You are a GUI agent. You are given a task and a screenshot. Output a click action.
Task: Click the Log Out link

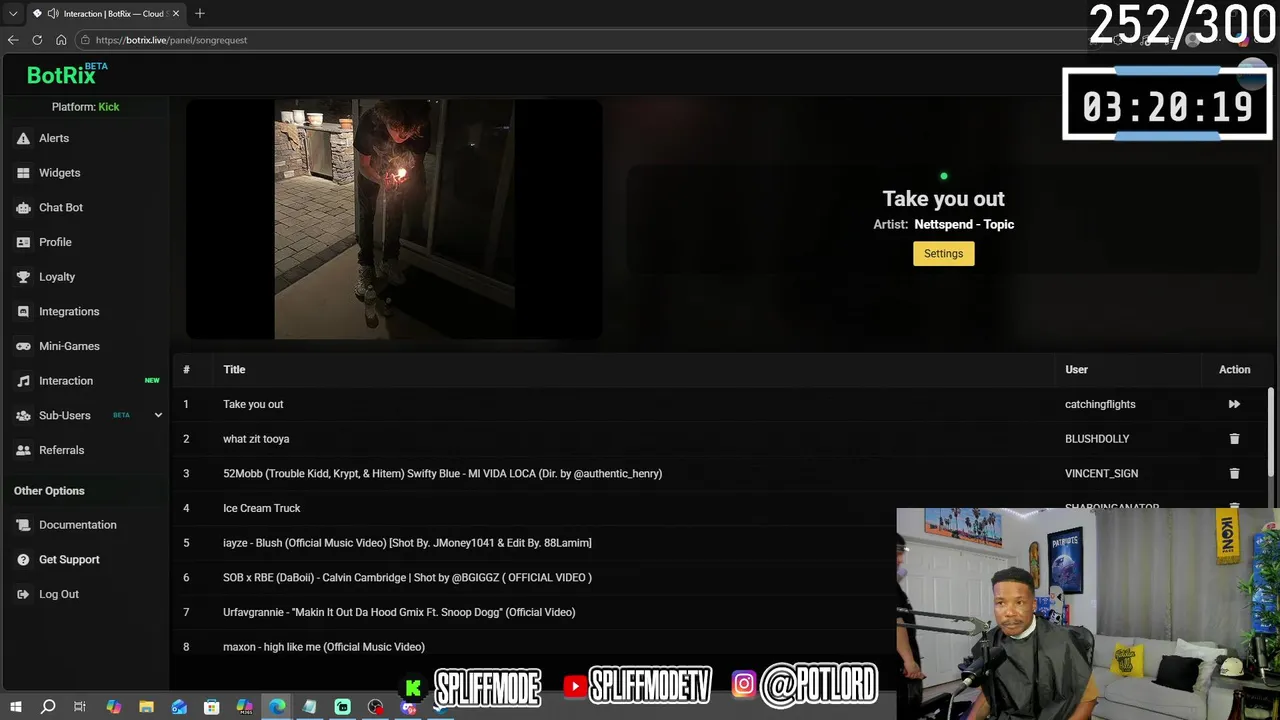coord(59,594)
